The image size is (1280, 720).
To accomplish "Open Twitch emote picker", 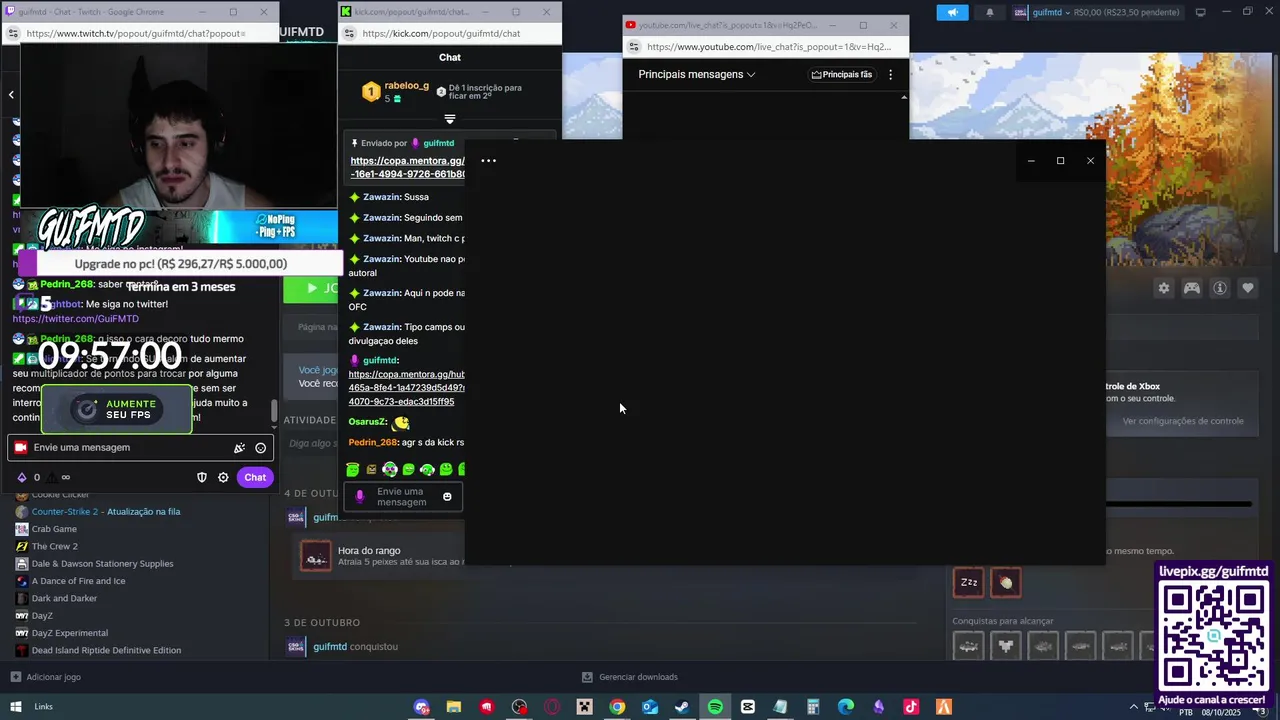I will coord(261,448).
